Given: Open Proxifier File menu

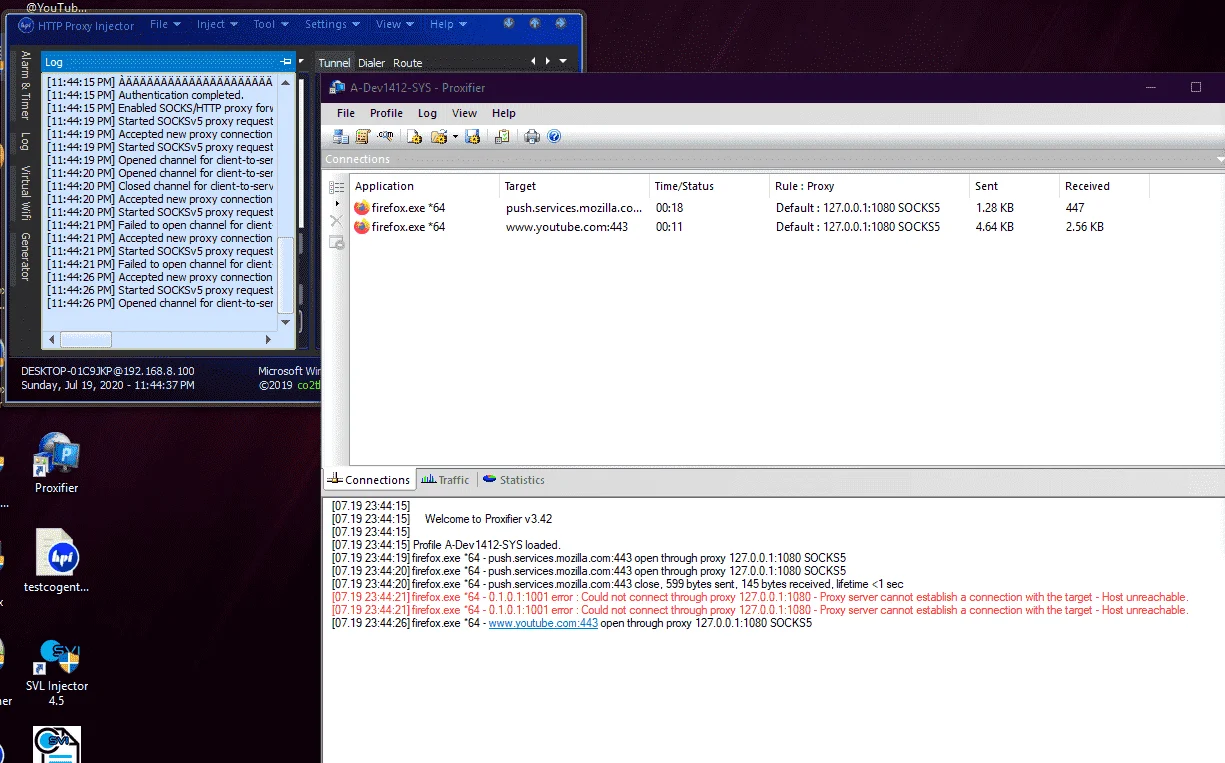Looking at the screenshot, I should 346,113.
